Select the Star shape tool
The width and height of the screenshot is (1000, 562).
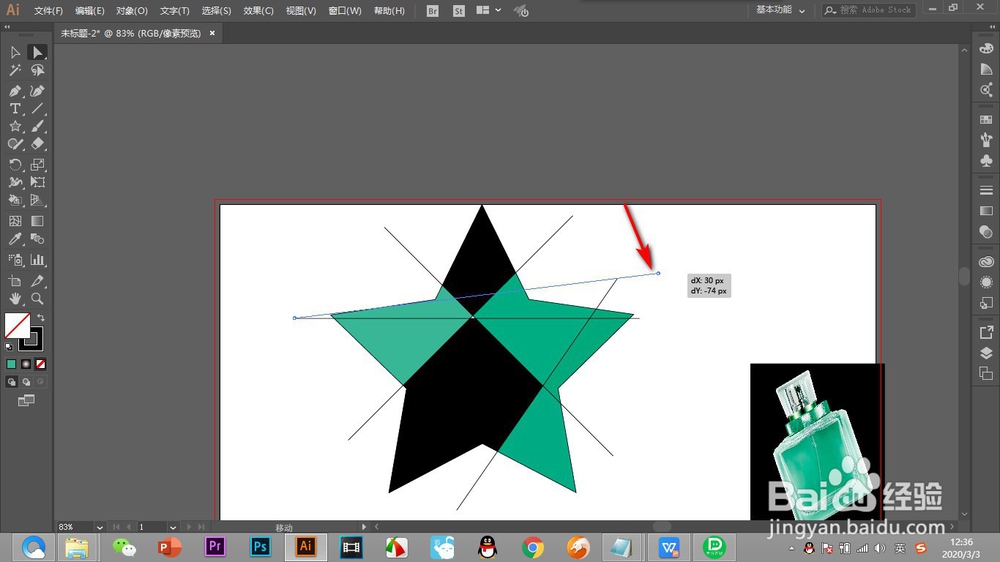pyautogui.click(x=15, y=126)
